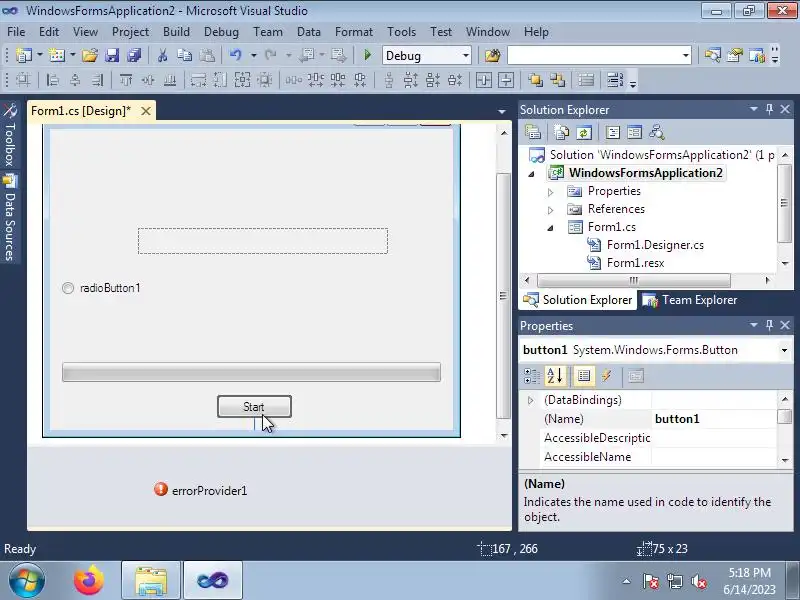Expand the Properties node in Solution Explorer

pyautogui.click(x=551, y=192)
